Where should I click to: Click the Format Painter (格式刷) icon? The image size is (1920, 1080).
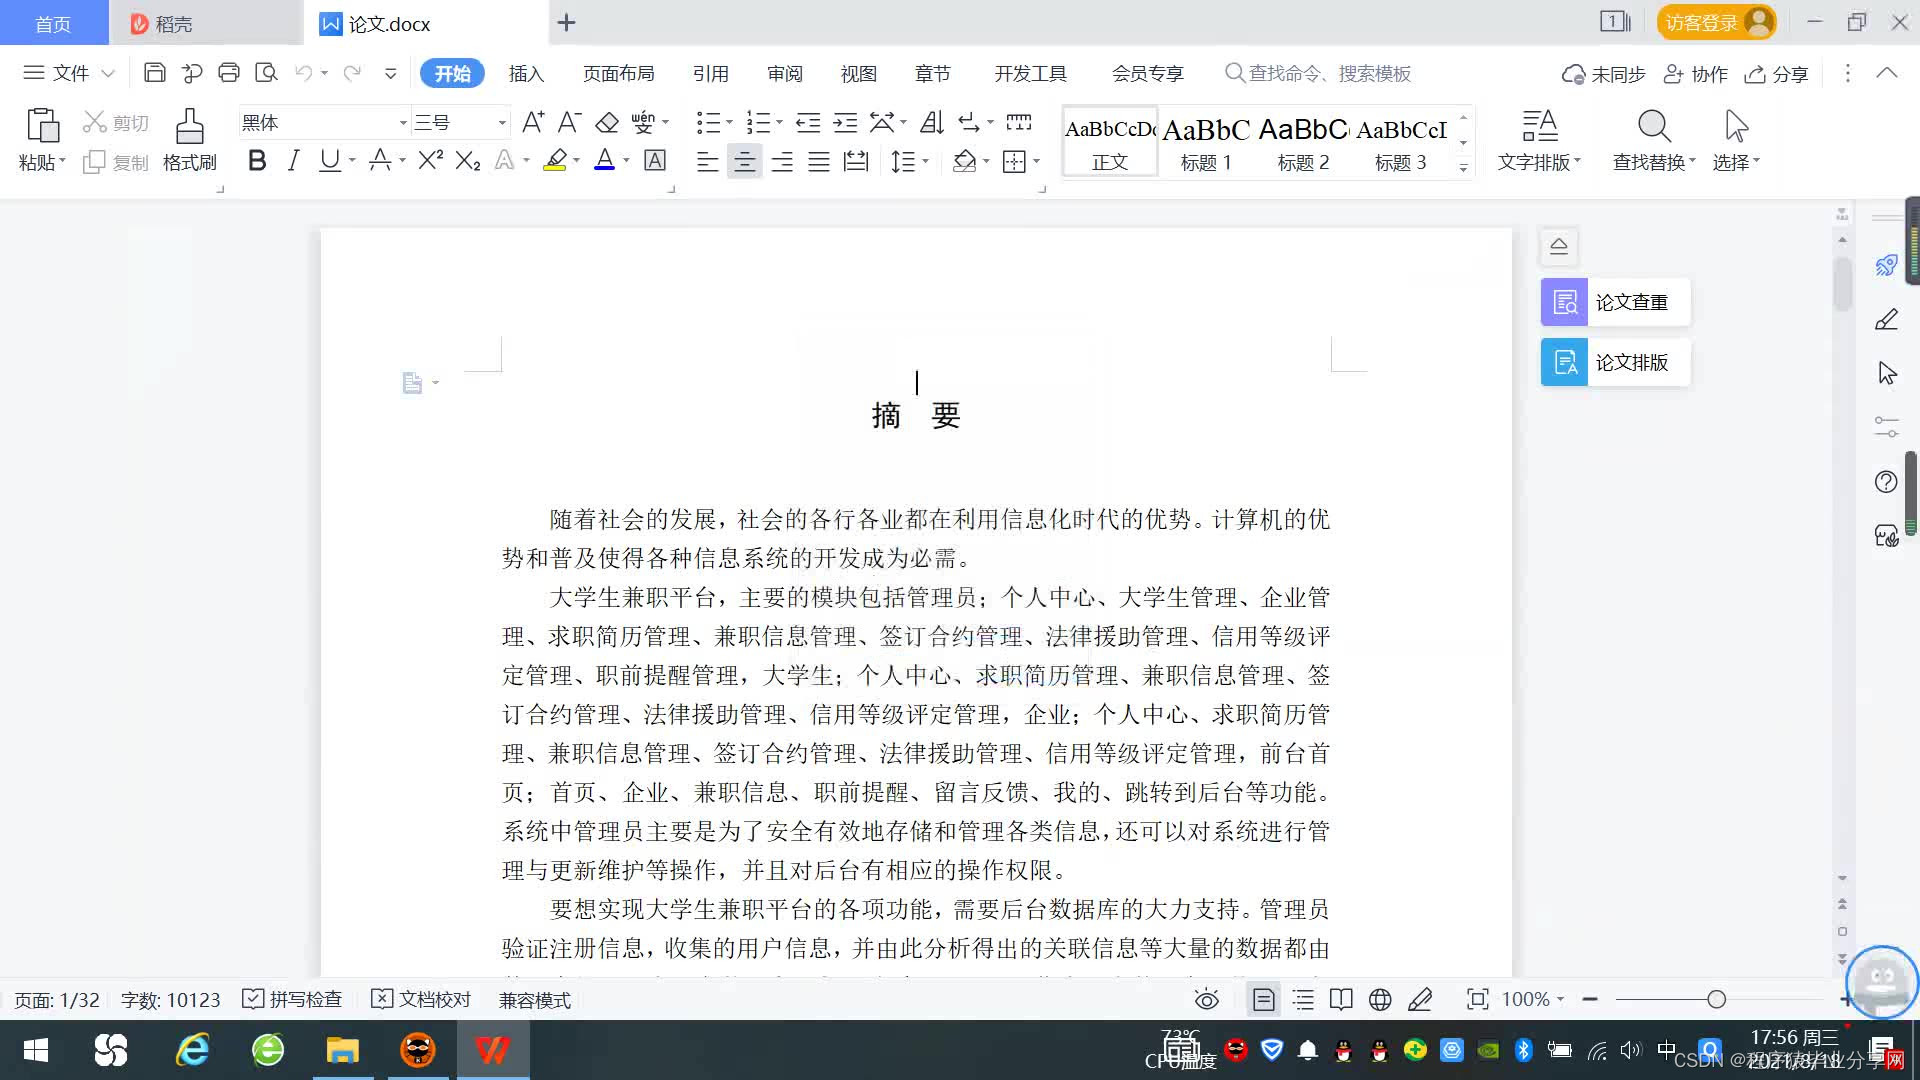pyautogui.click(x=189, y=128)
